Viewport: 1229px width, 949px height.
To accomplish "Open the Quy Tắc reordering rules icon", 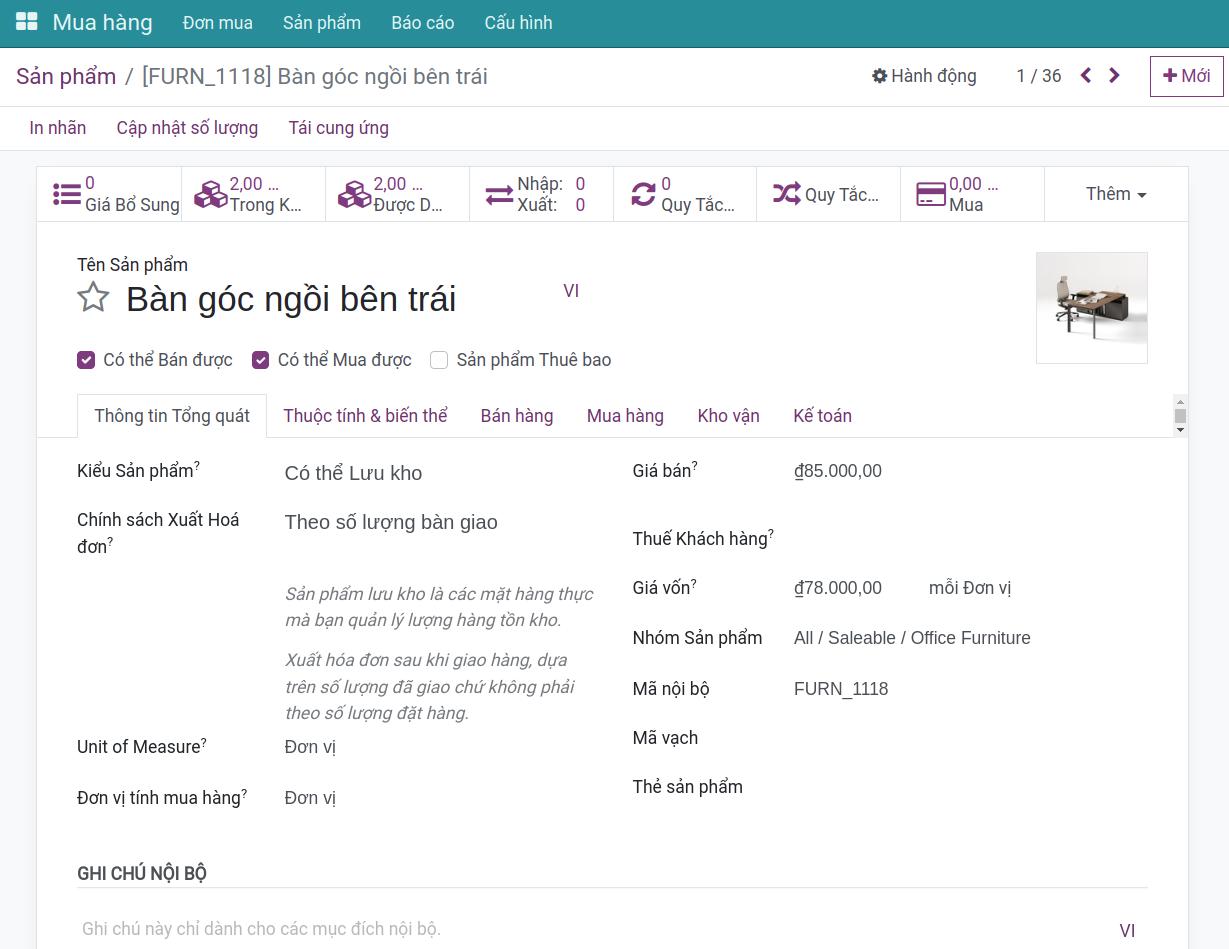I will pos(643,192).
